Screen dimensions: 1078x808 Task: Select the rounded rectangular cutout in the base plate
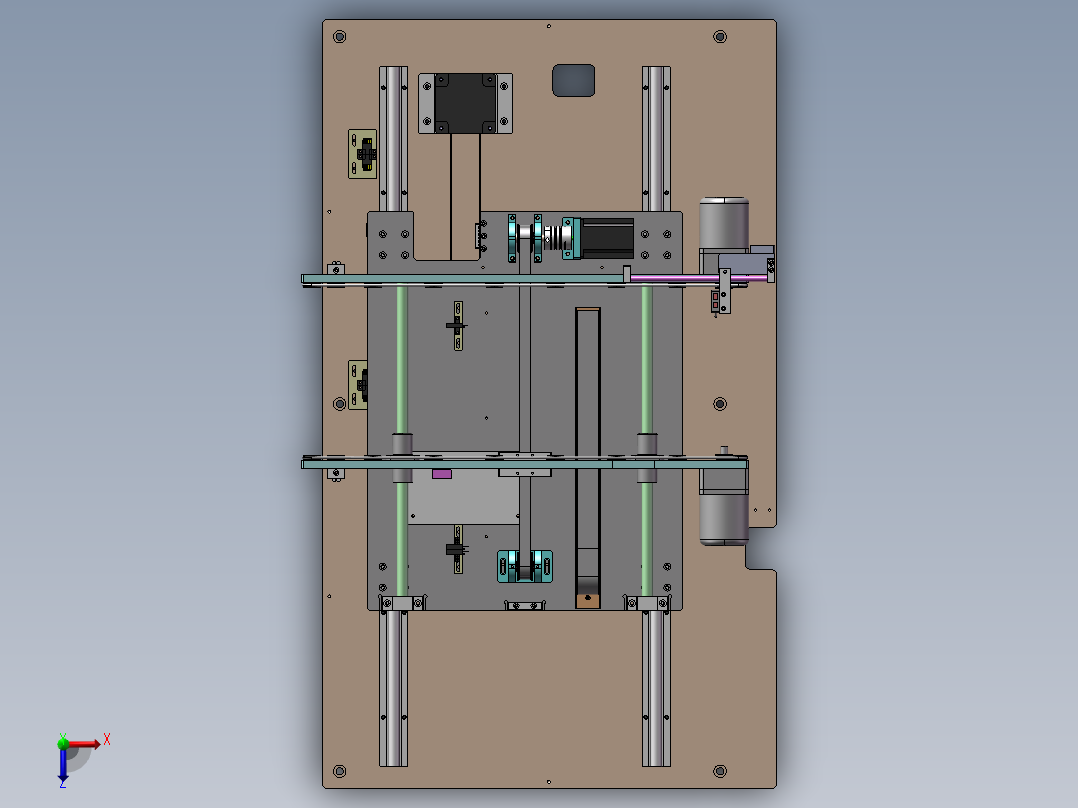coord(574,80)
